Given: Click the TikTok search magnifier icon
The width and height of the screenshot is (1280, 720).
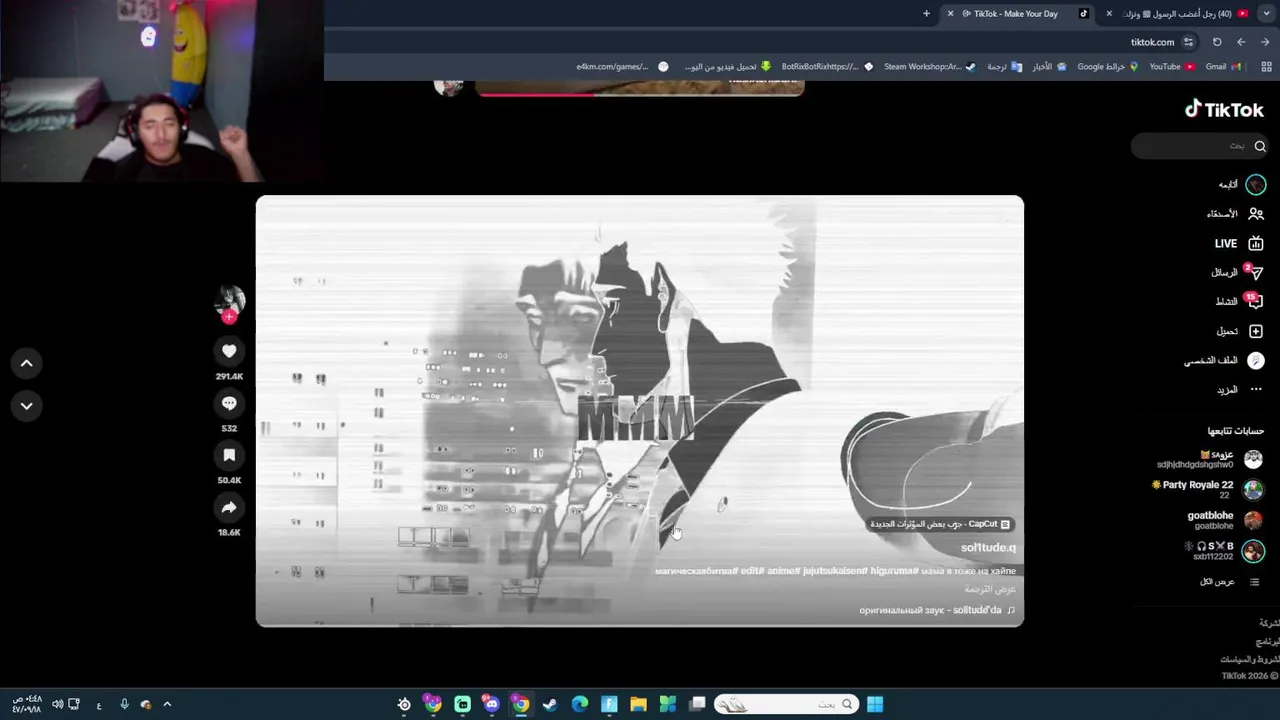Looking at the screenshot, I should (x=1260, y=146).
